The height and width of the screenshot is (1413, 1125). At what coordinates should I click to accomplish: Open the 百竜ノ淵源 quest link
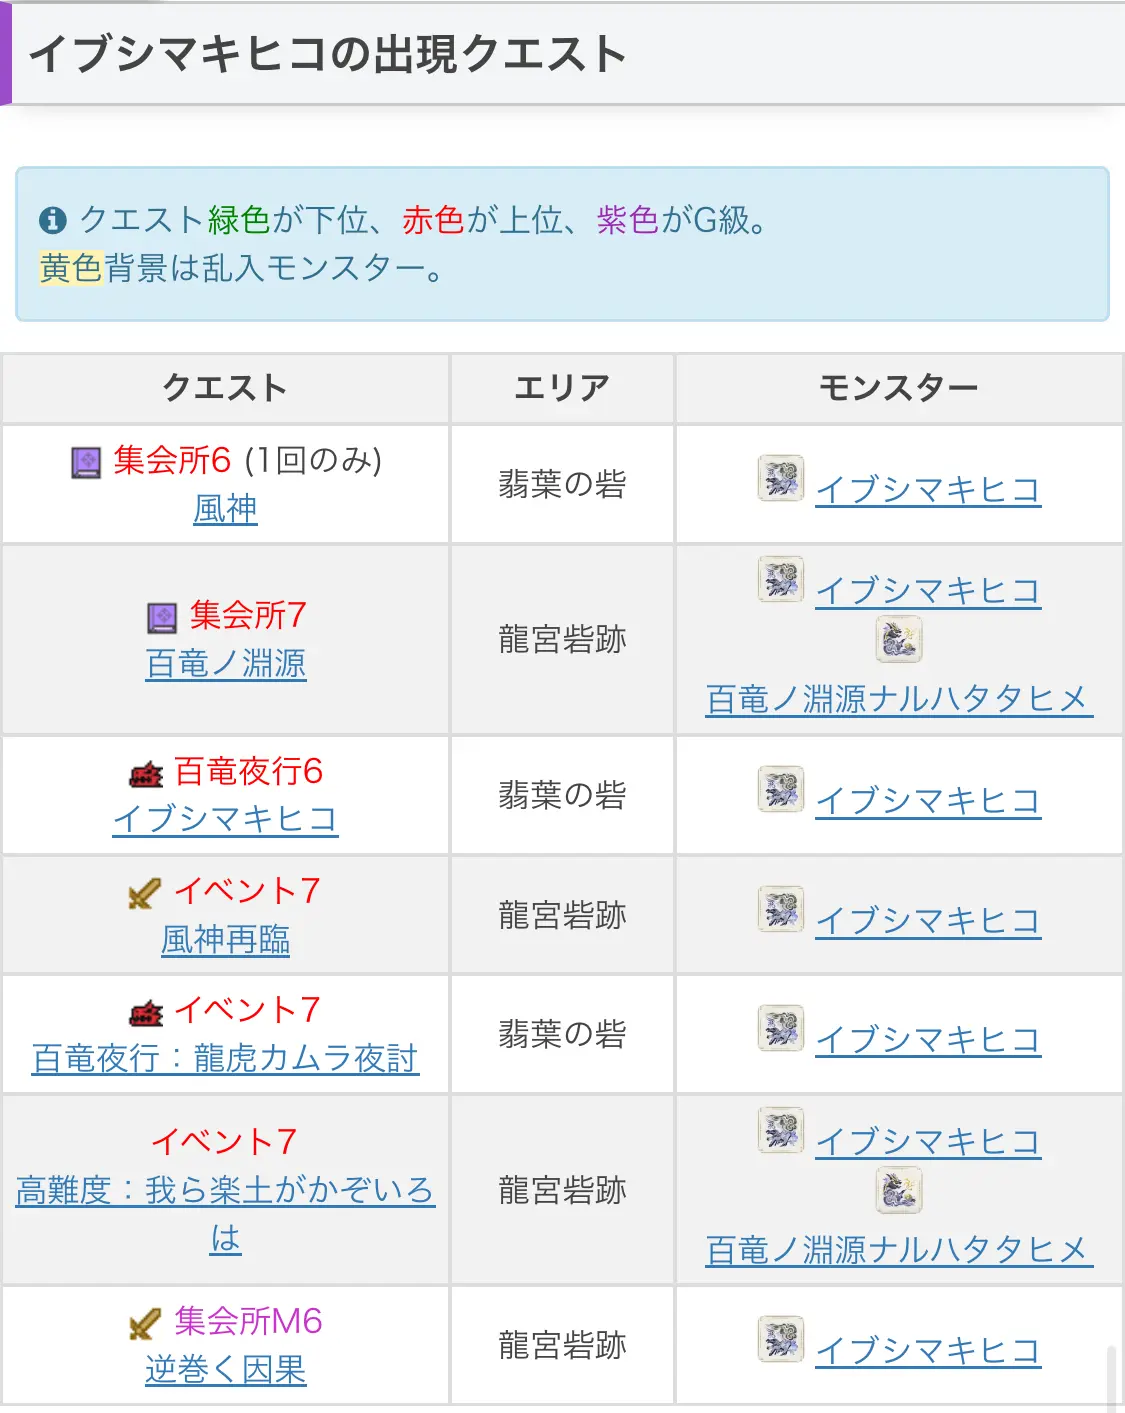coord(226,664)
